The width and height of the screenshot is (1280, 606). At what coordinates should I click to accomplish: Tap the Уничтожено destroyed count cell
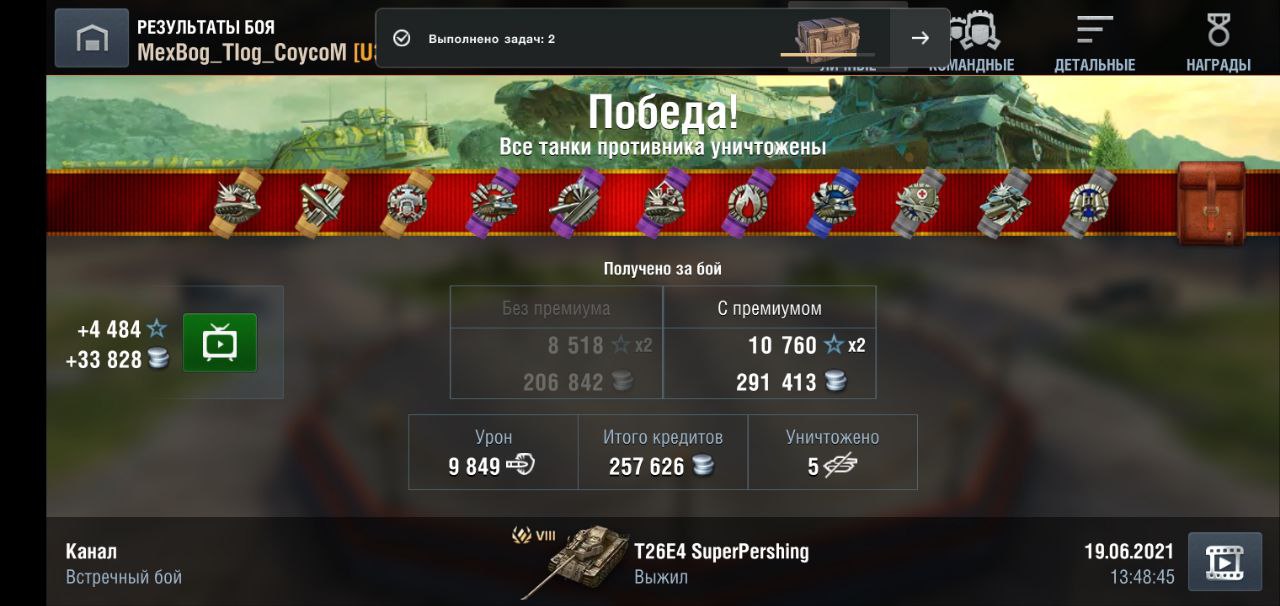(832, 452)
